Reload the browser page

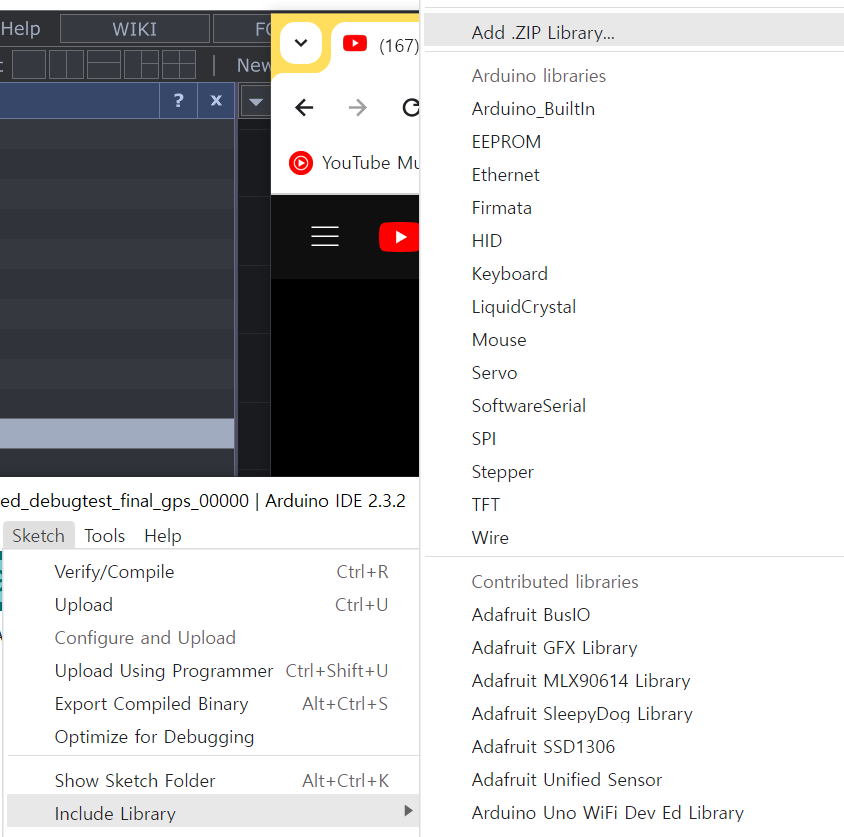point(411,108)
